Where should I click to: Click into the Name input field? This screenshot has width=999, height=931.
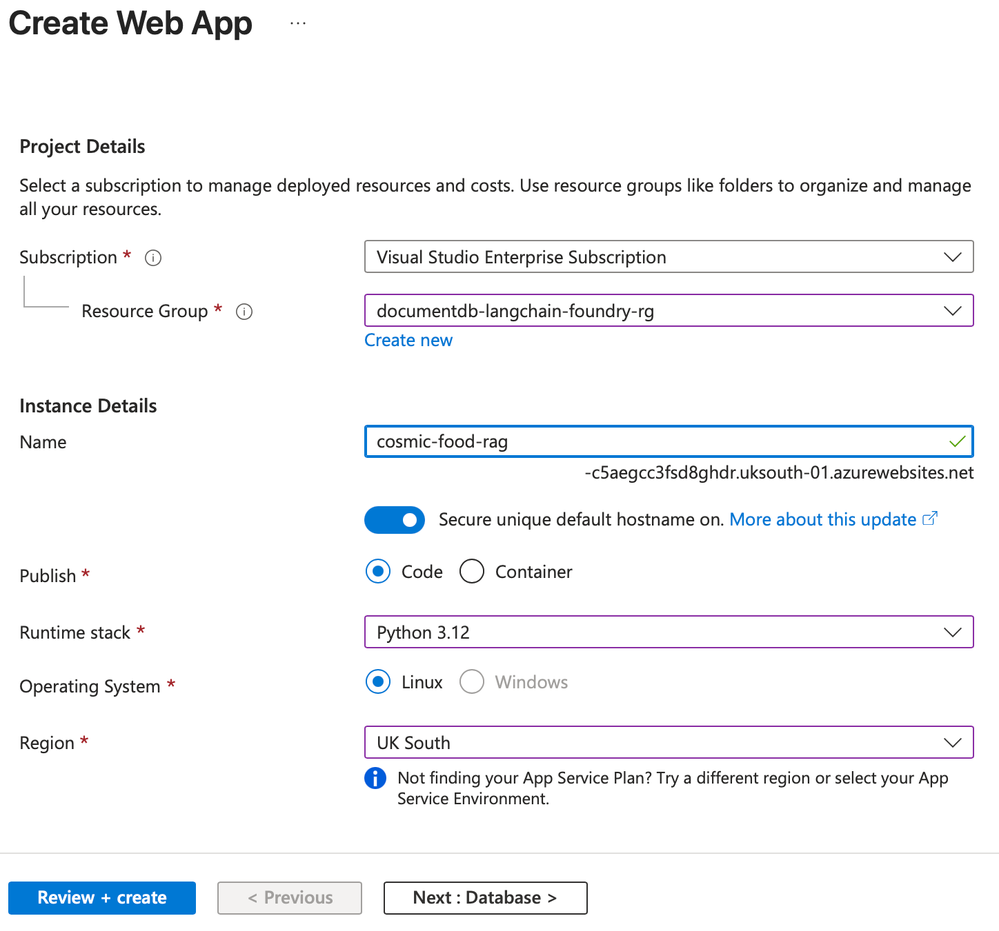point(650,441)
